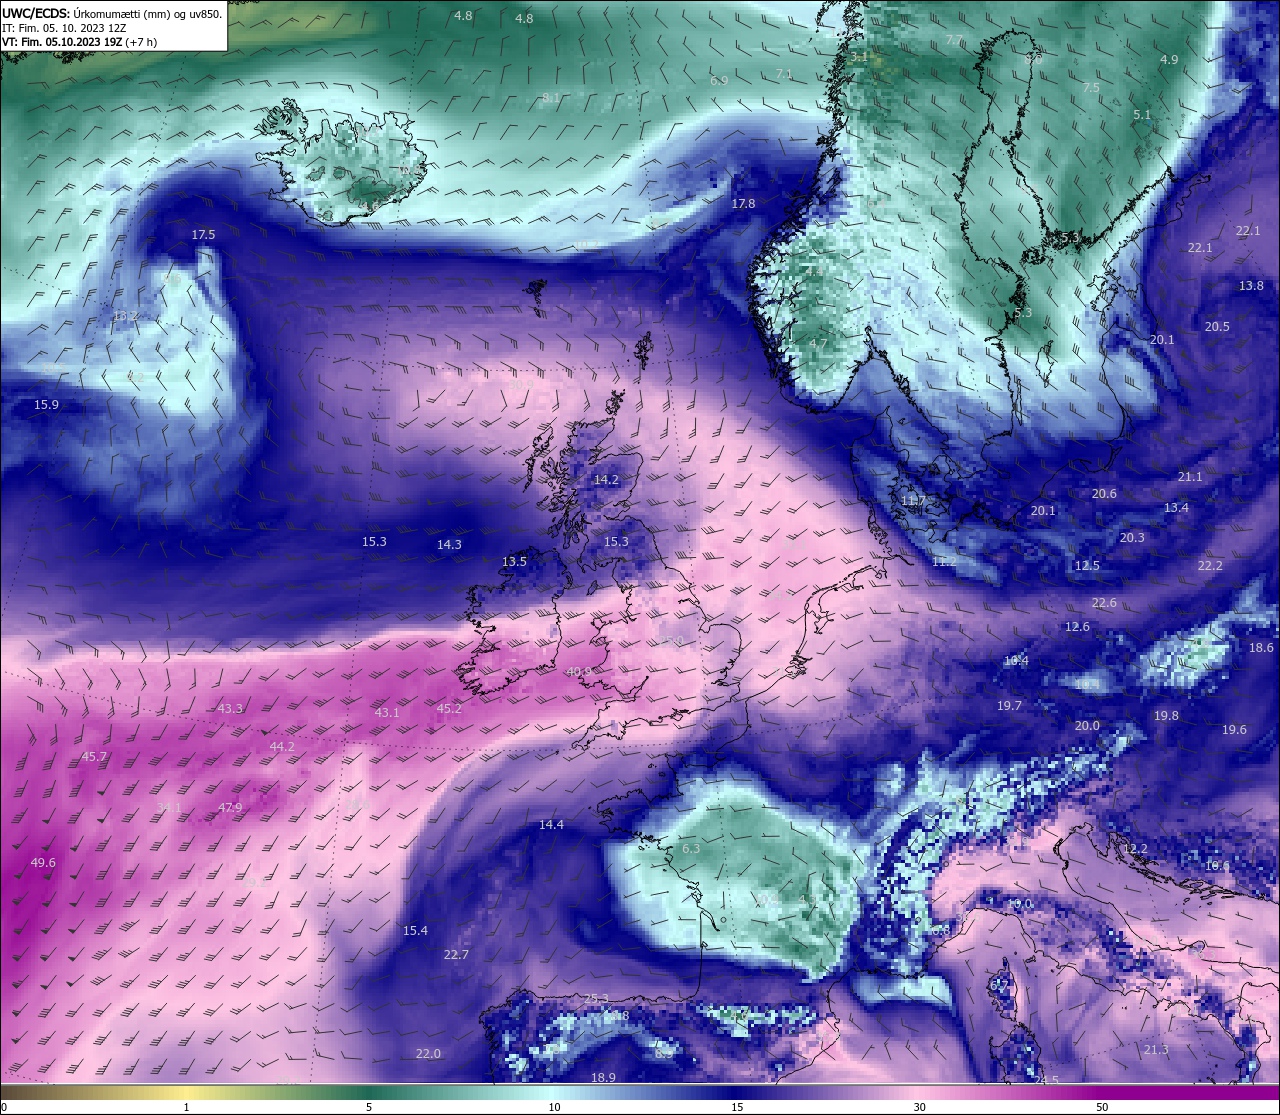Screen dimensions: 1280x1115
Task: Click the color scale label 1
Action: [x=187, y=1107]
